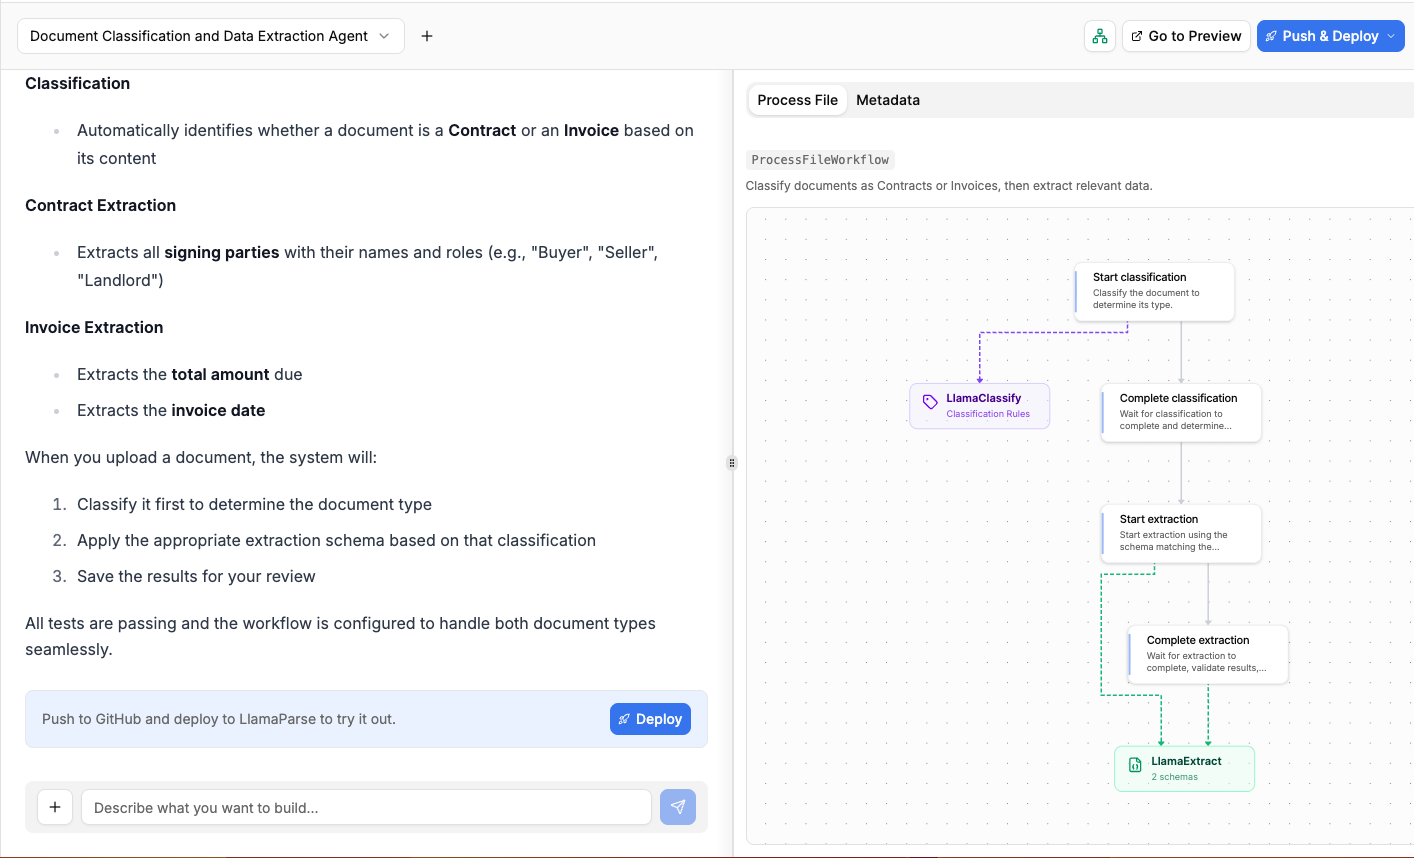Select the Start extraction workflow node
This screenshot has height=858, width=1414.
point(1180,533)
